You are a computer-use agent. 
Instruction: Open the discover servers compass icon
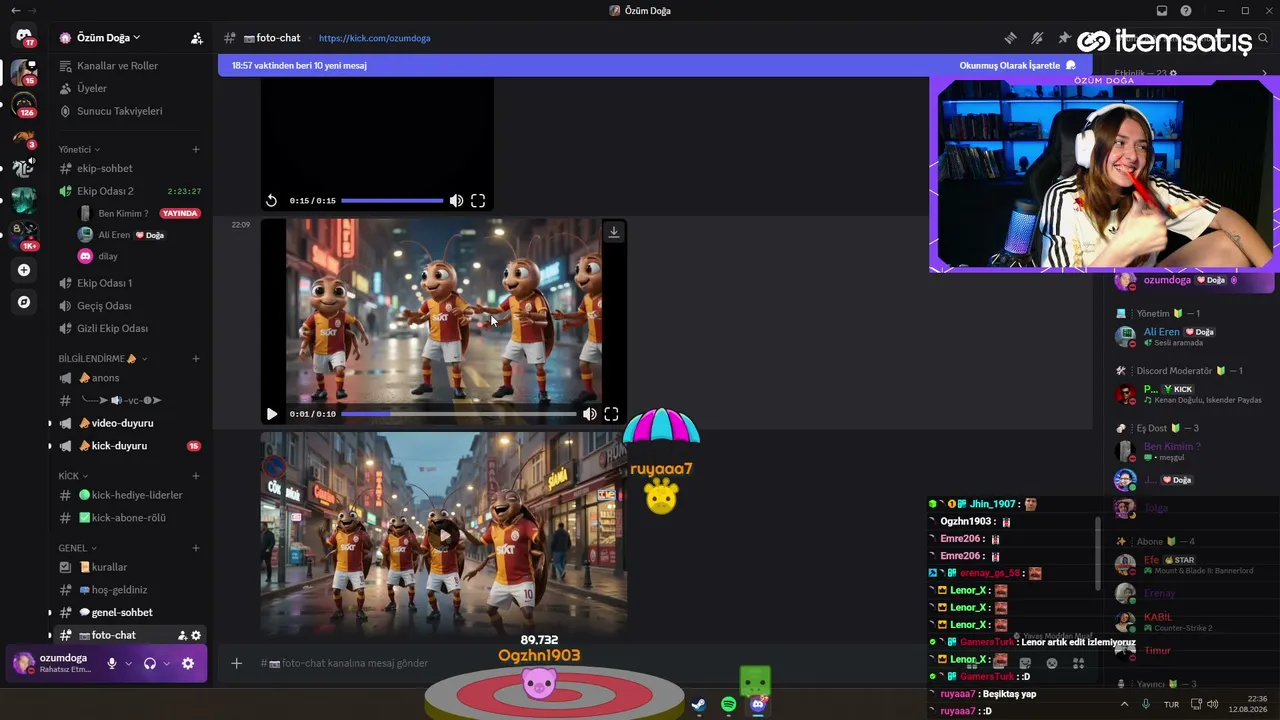point(24,302)
